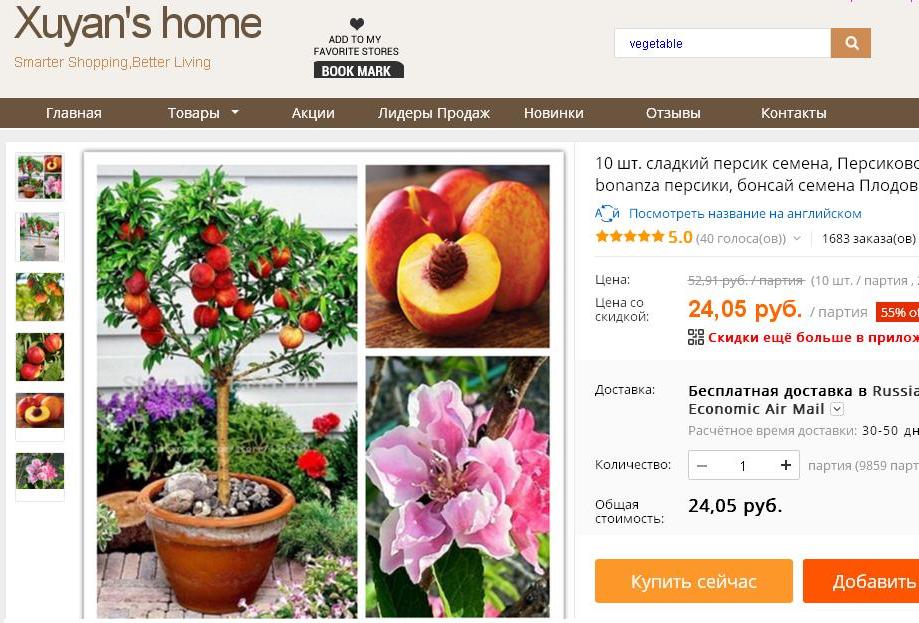
Task: Select the pink blossom thumbnail
Action: click(x=40, y=471)
